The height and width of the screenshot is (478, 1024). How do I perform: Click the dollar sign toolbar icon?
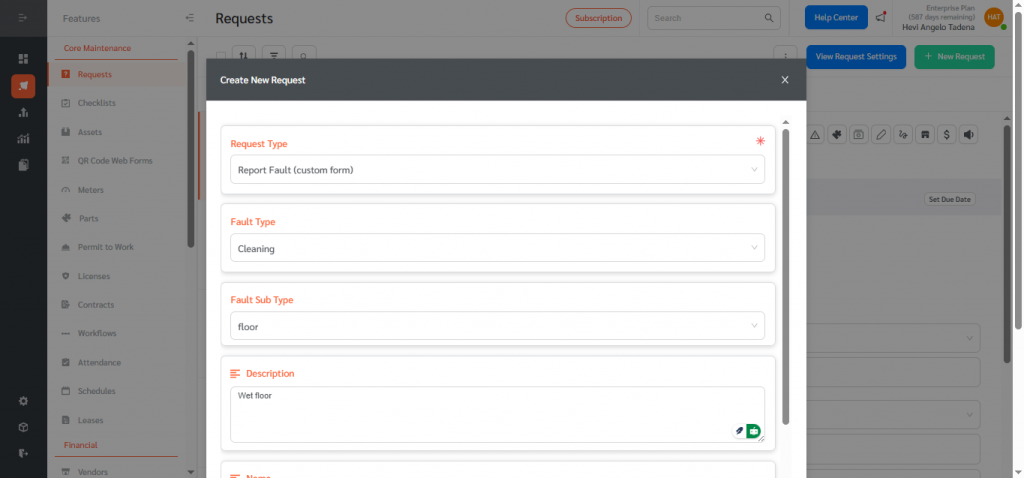pyautogui.click(x=946, y=135)
